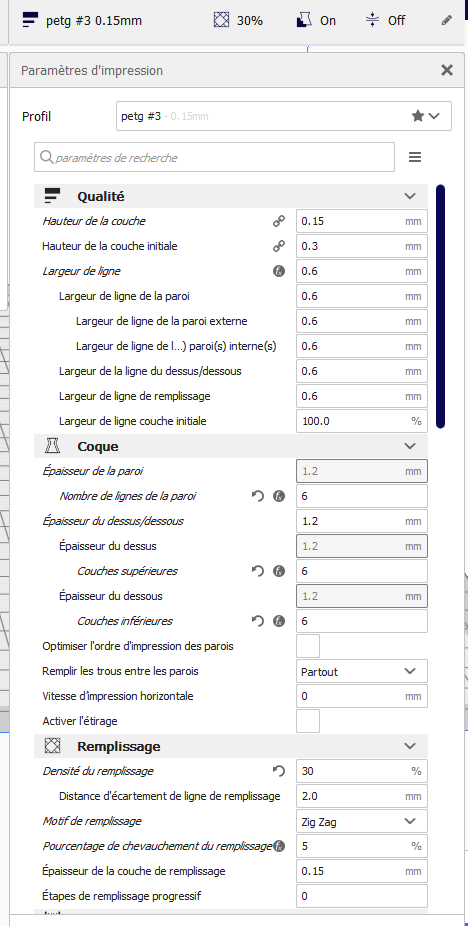Toggle the Activer l'étirage checkbox
The image size is (468, 926).
click(308, 721)
